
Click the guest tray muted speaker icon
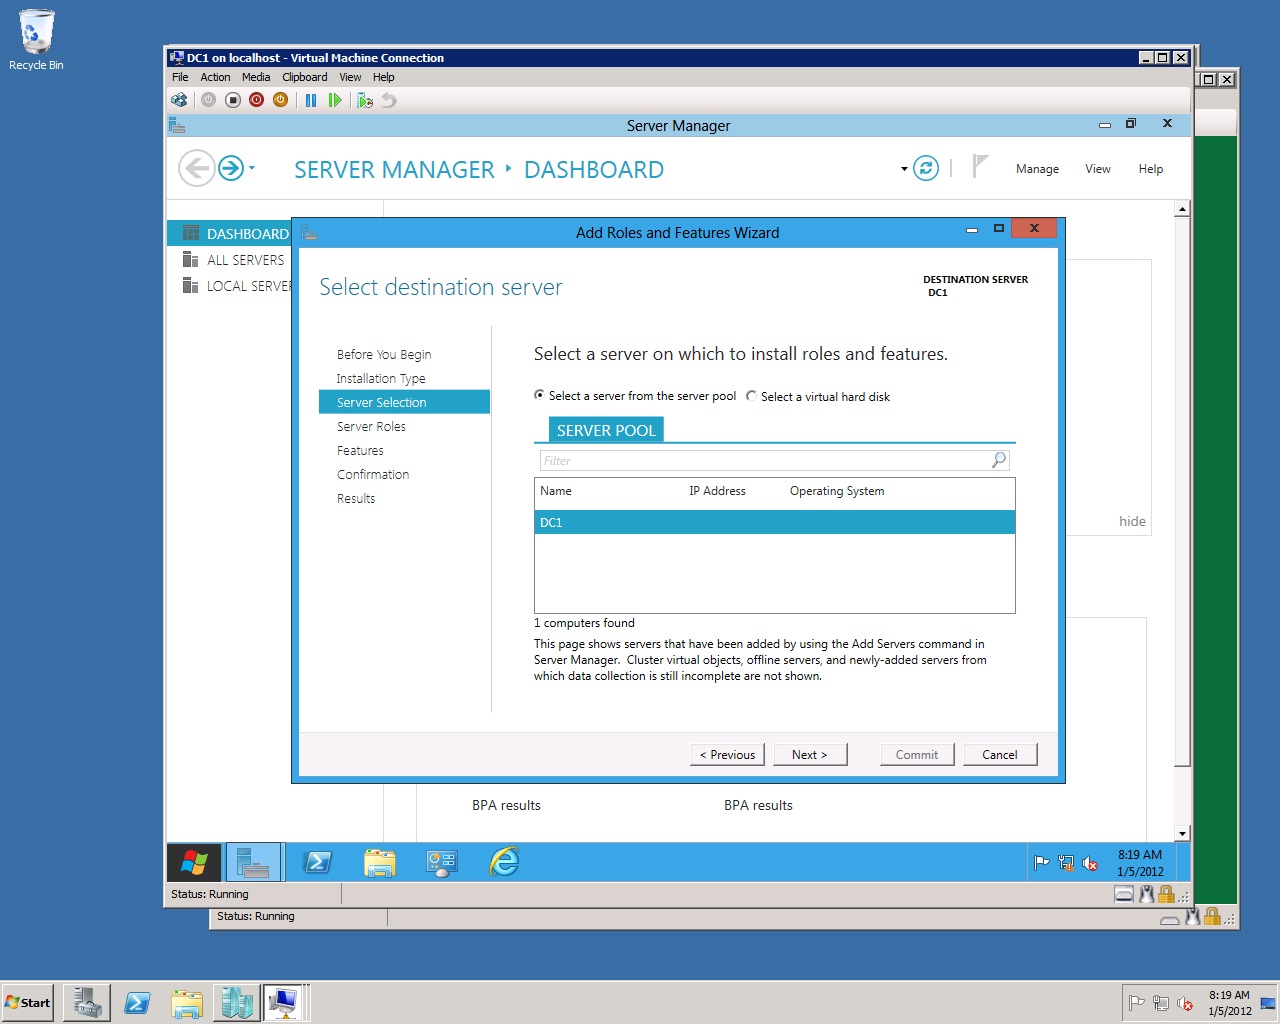(1090, 863)
